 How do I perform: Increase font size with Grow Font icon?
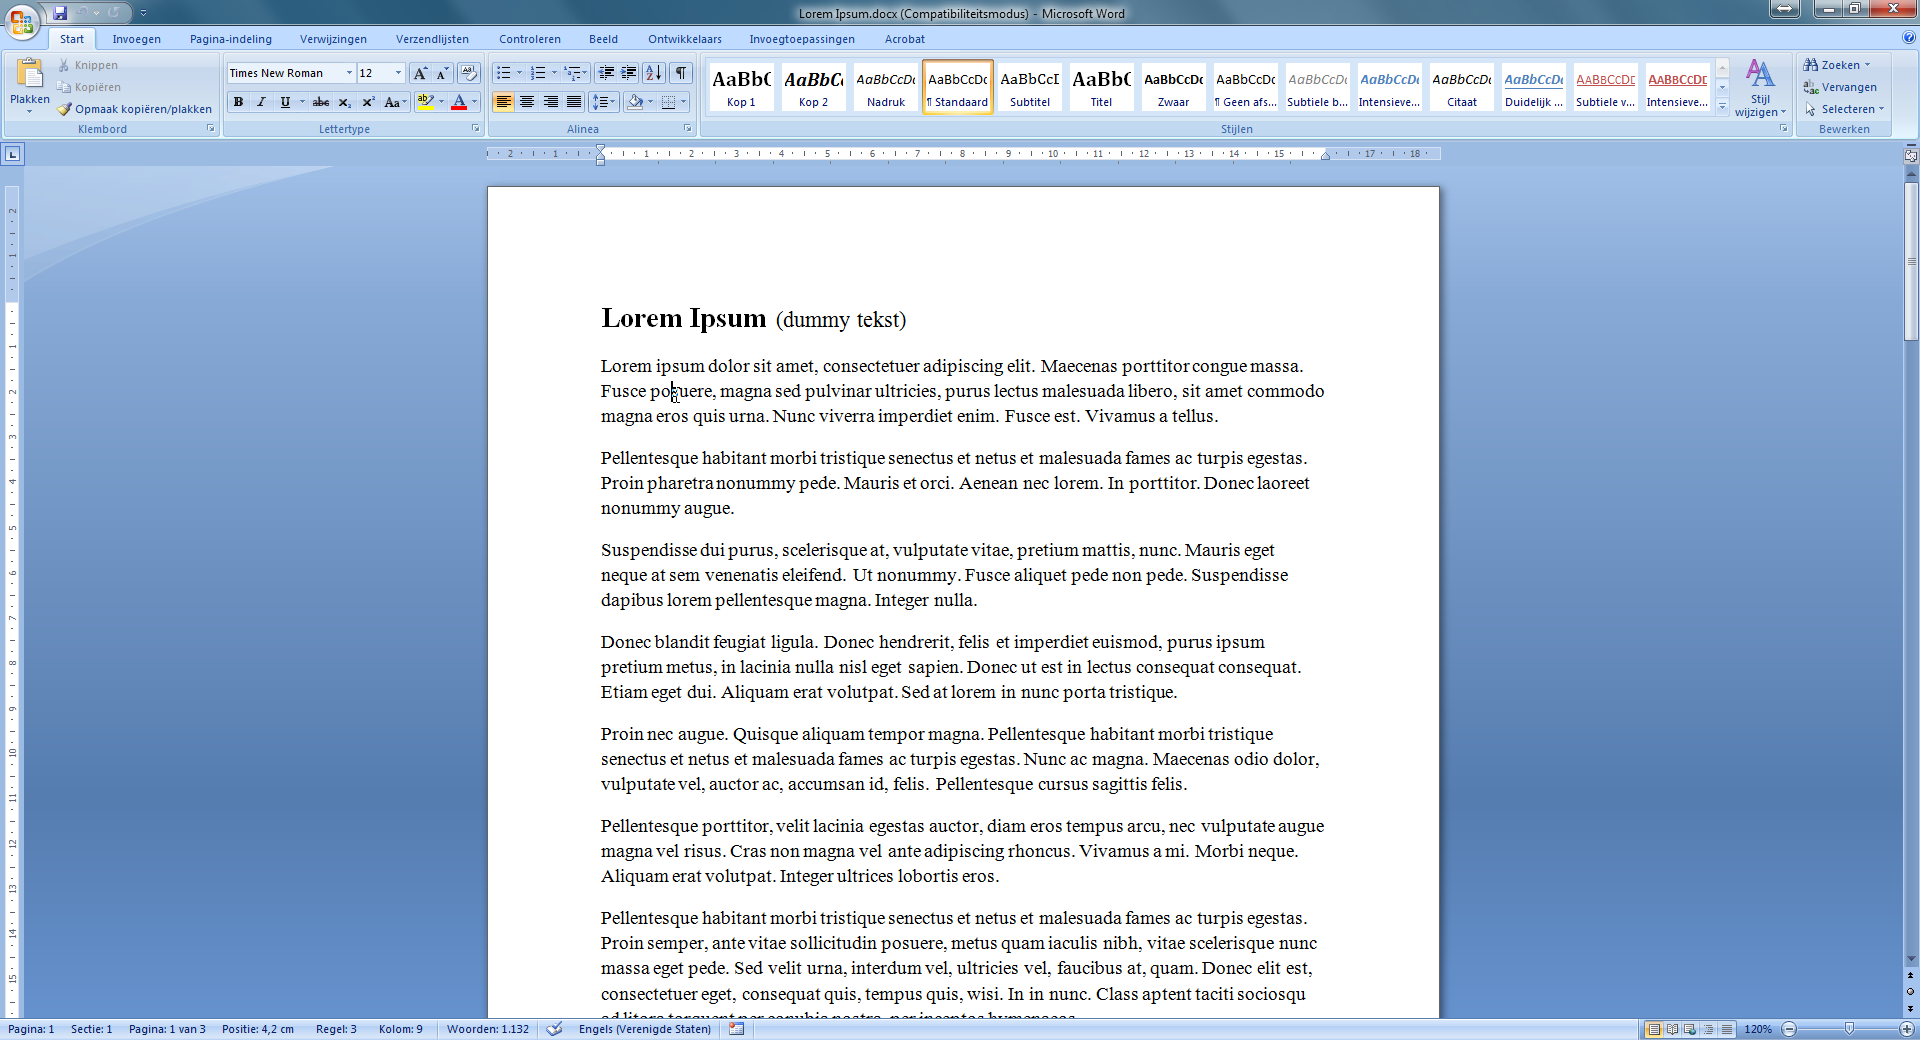tap(420, 73)
